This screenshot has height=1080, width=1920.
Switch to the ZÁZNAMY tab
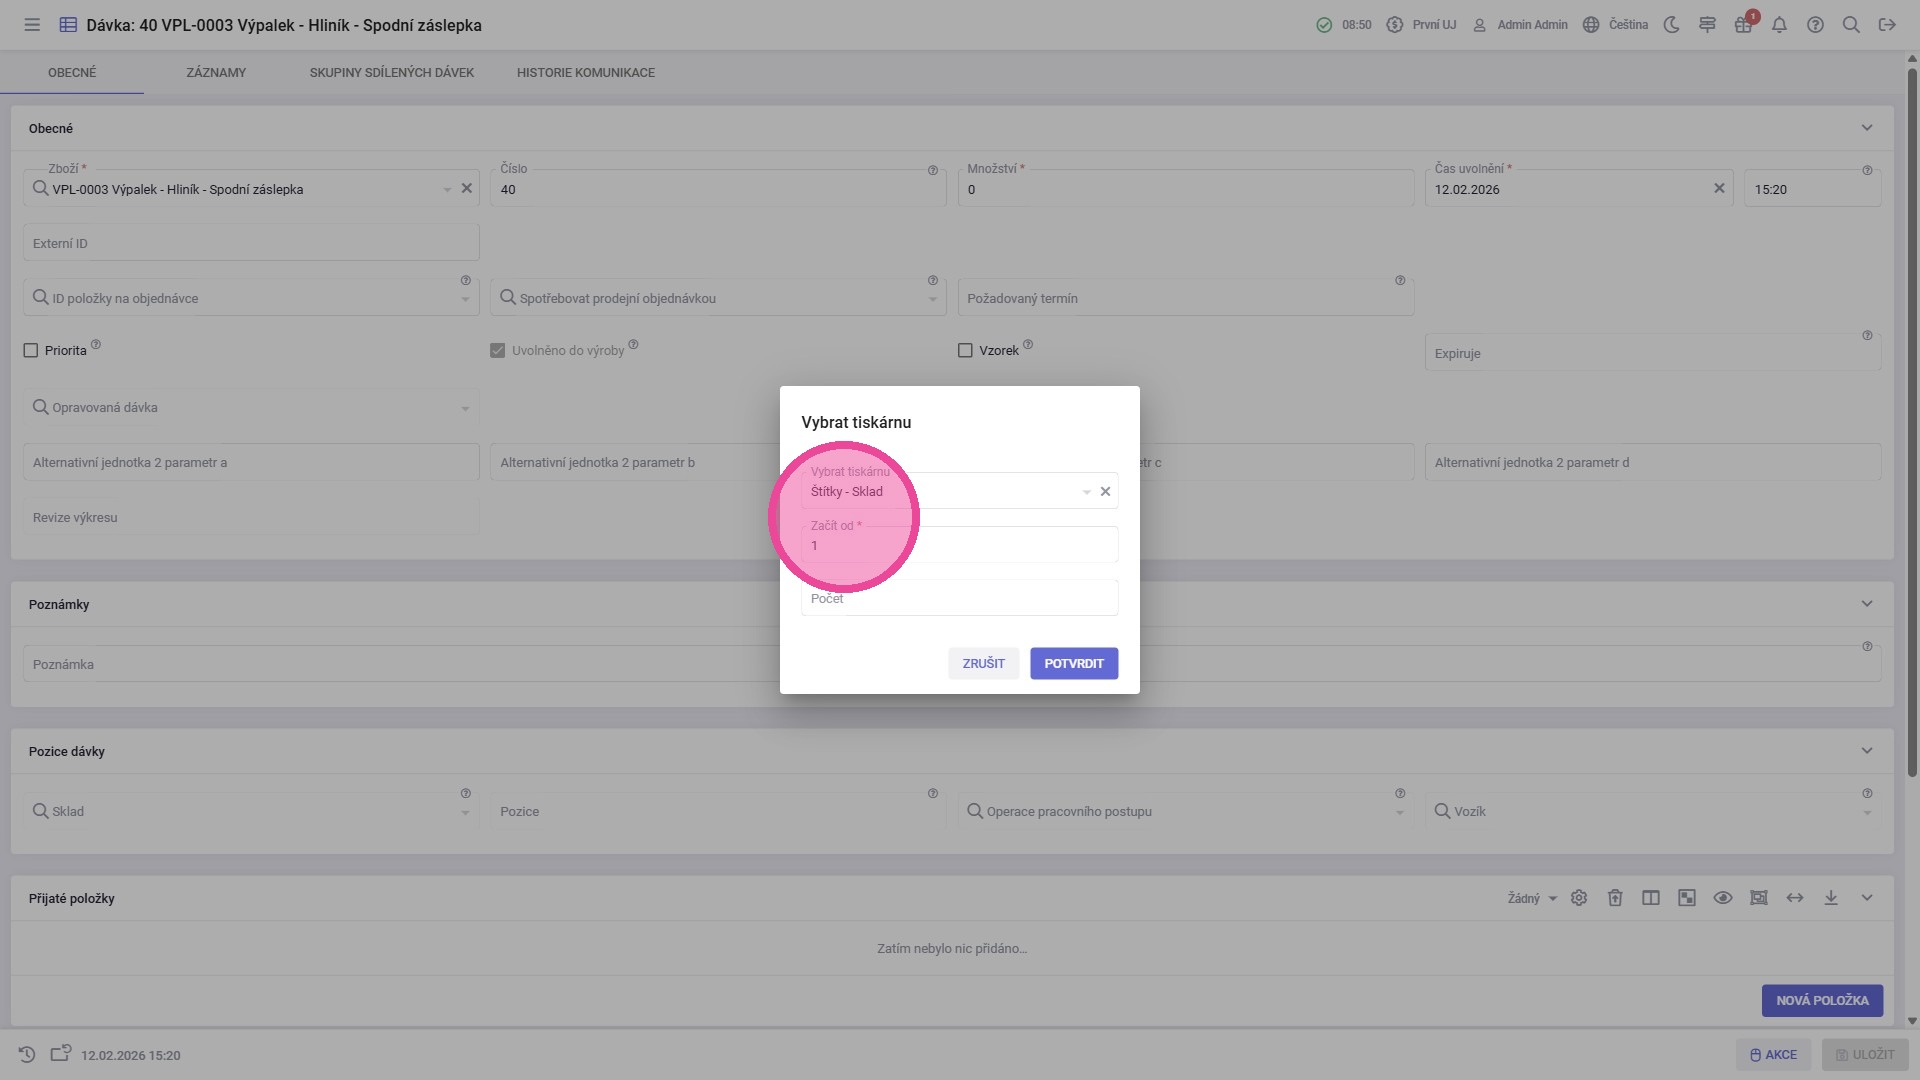216,73
